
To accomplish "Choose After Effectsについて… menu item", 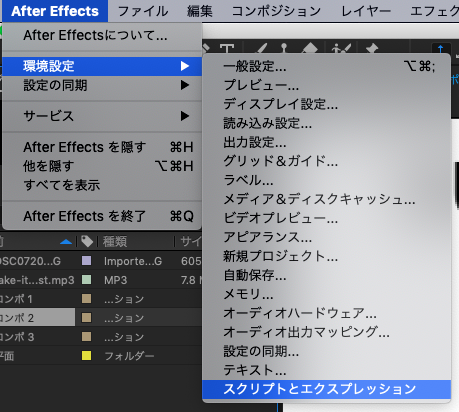I will pyautogui.click(x=102, y=35).
